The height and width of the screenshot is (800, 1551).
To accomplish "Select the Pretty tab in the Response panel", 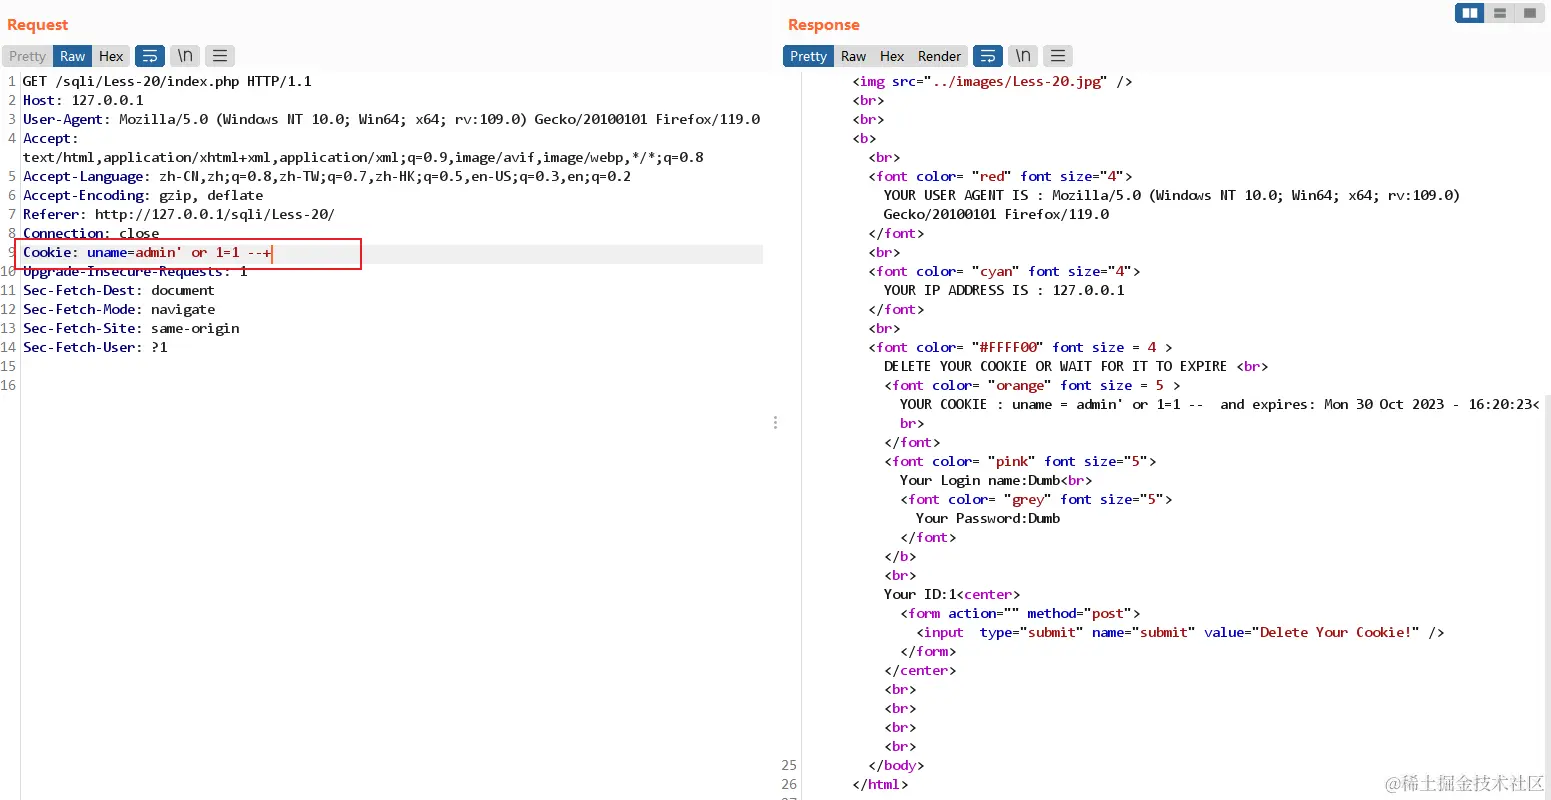I will (x=808, y=56).
